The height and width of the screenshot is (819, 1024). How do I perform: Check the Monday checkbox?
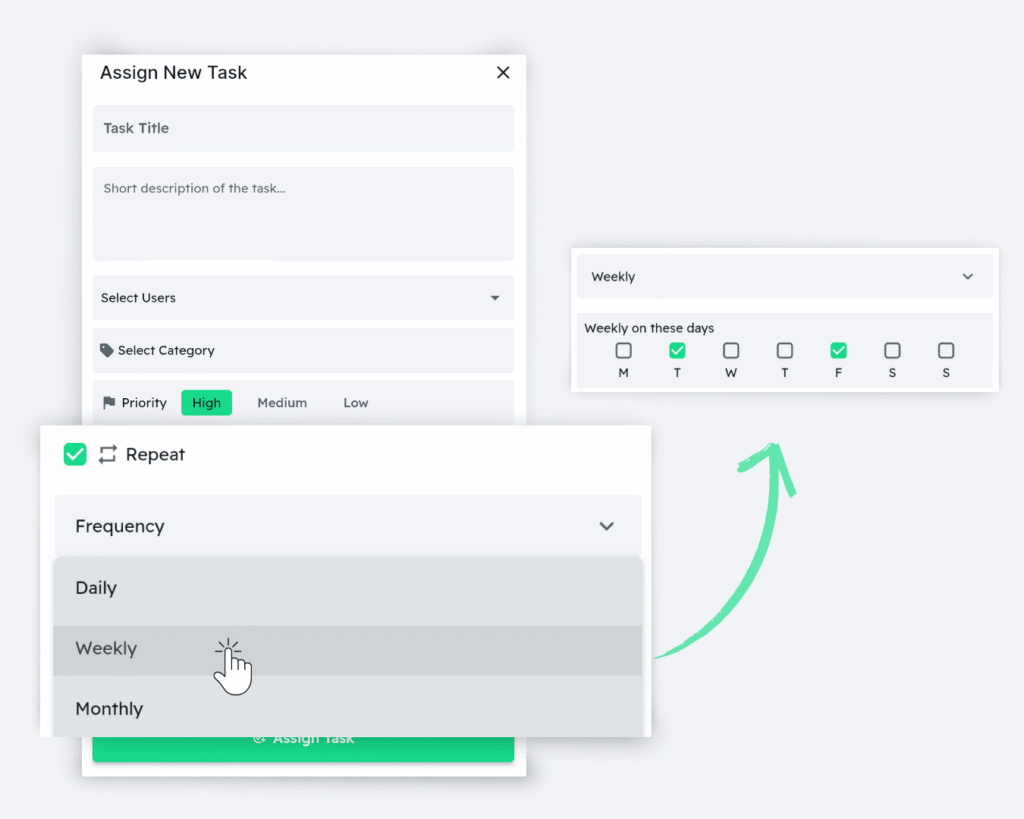pos(624,351)
